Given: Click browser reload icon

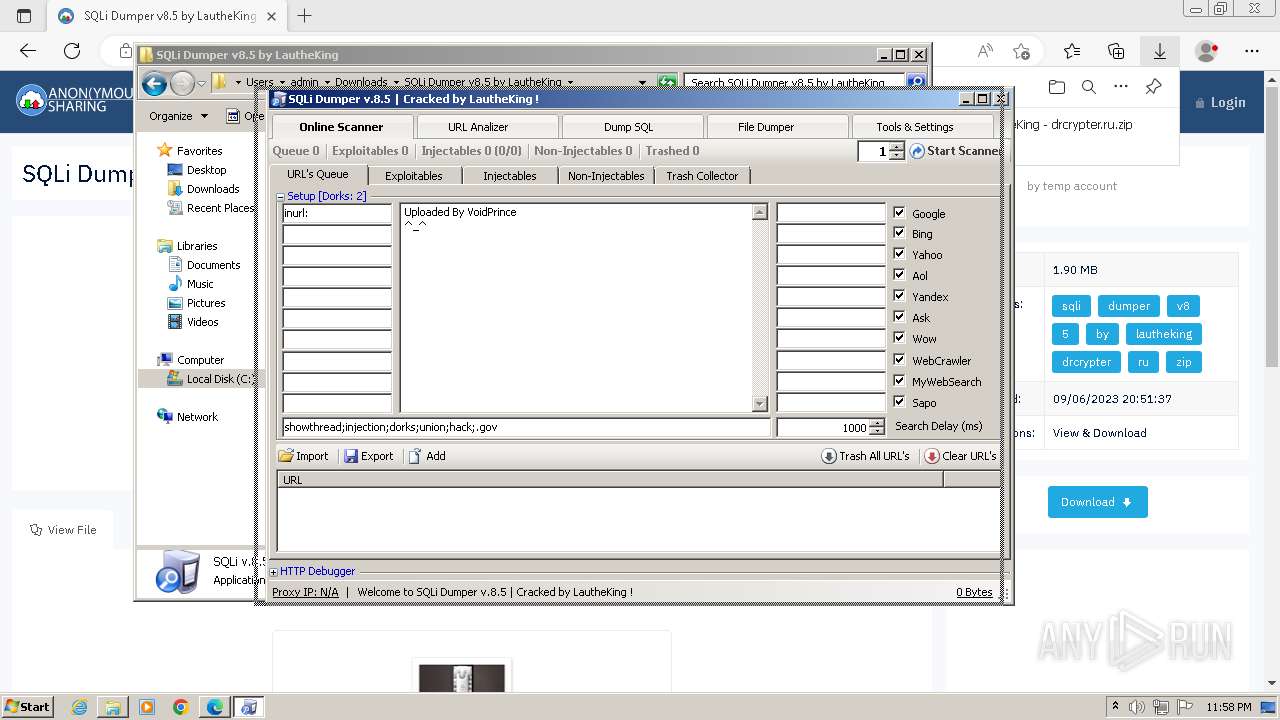Looking at the screenshot, I should tap(72, 51).
